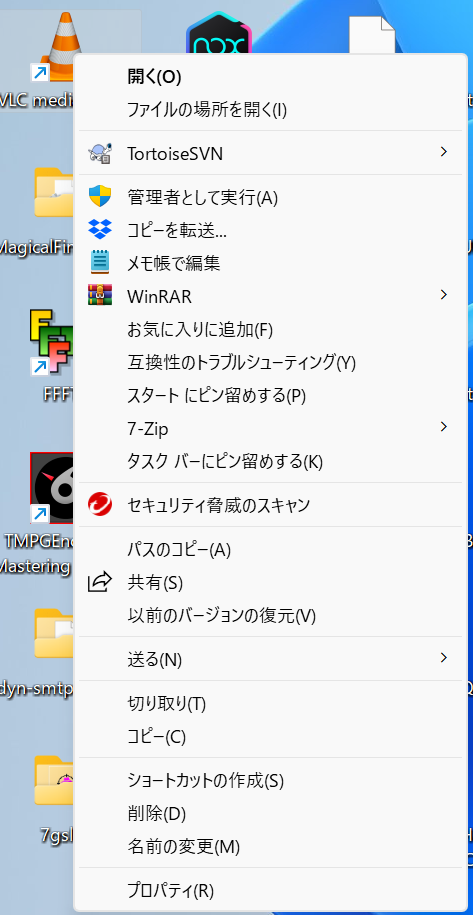Select the TMPGEnc Mastering desktop shortcut
Screen dimensions: 473x915
(x=52, y=487)
